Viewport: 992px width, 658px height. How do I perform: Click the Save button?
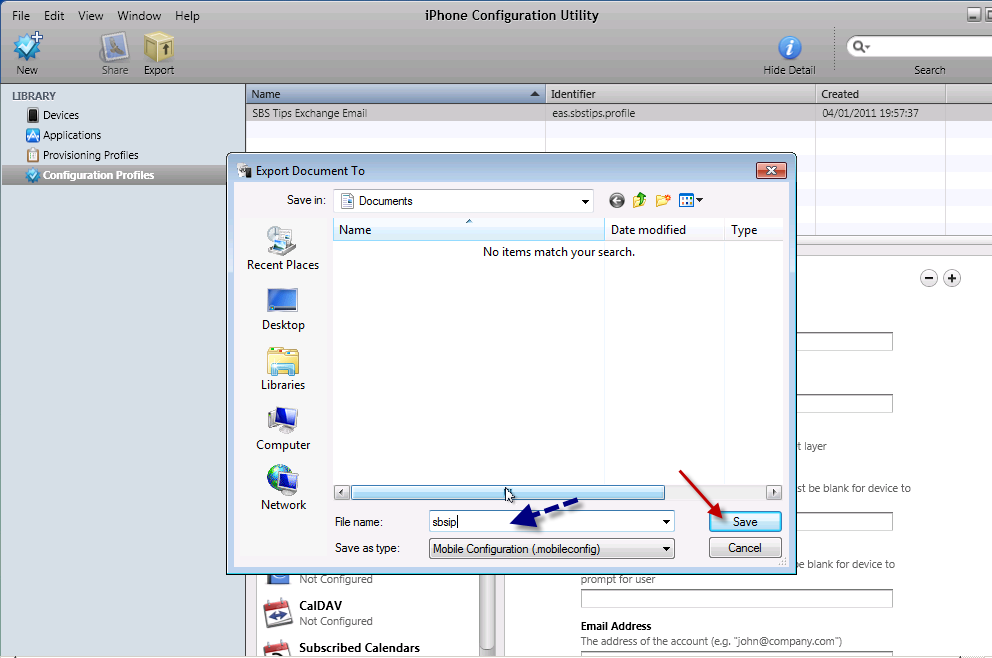744,521
